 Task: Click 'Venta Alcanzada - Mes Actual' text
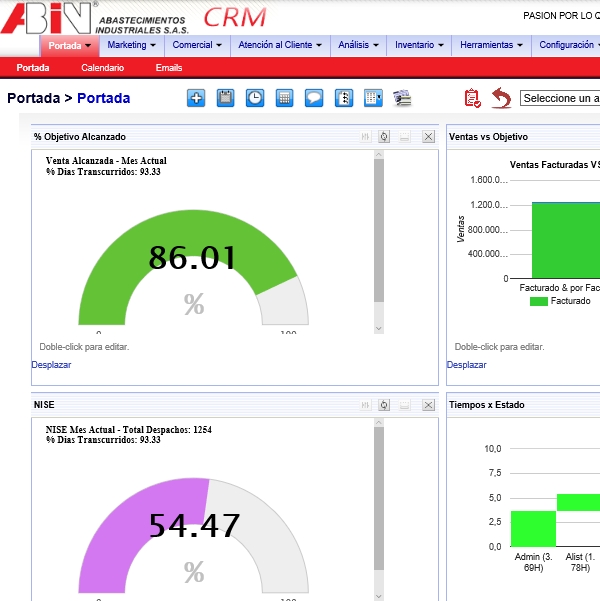coord(106,161)
